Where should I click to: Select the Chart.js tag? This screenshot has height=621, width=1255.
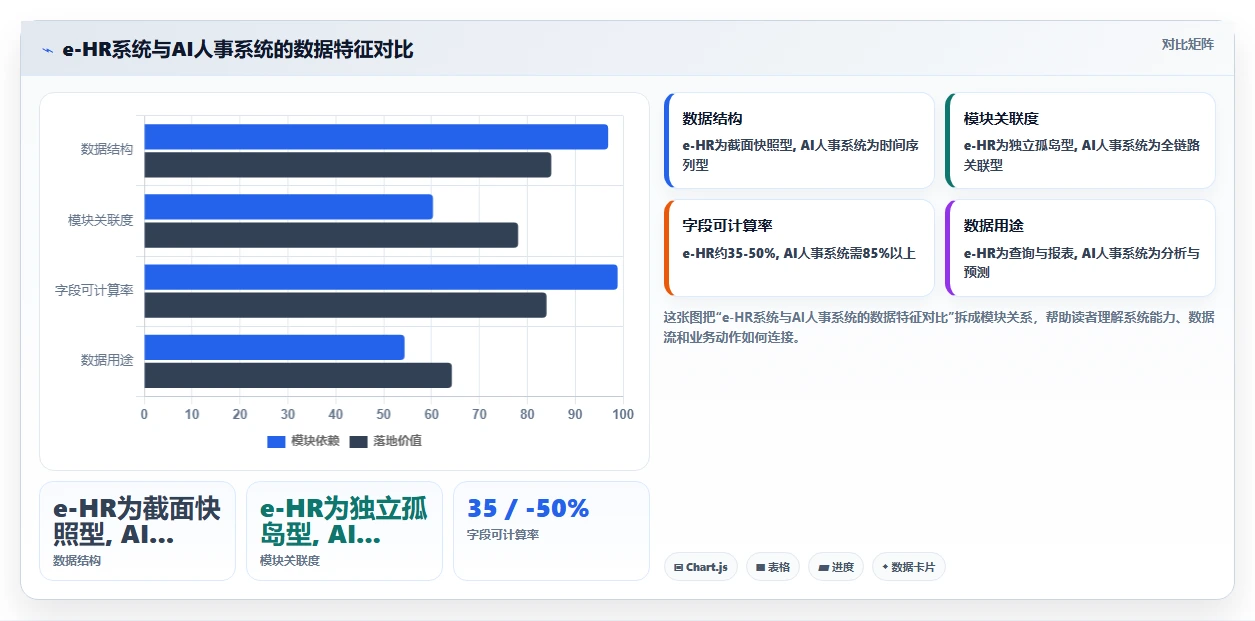click(x=701, y=567)
